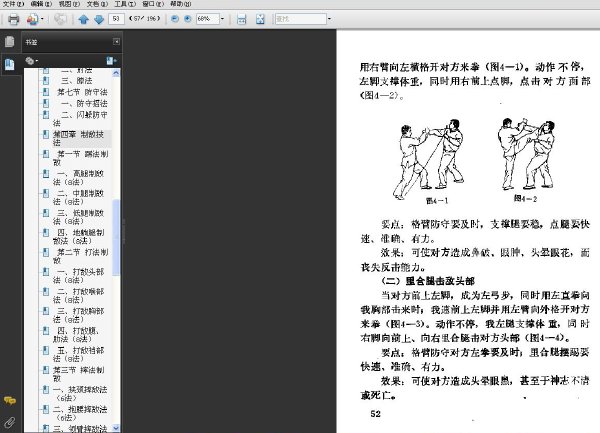Screen dimensions: 600x433
Task: Click figure 图4-1 illustration on page
Action: point(429,159)
